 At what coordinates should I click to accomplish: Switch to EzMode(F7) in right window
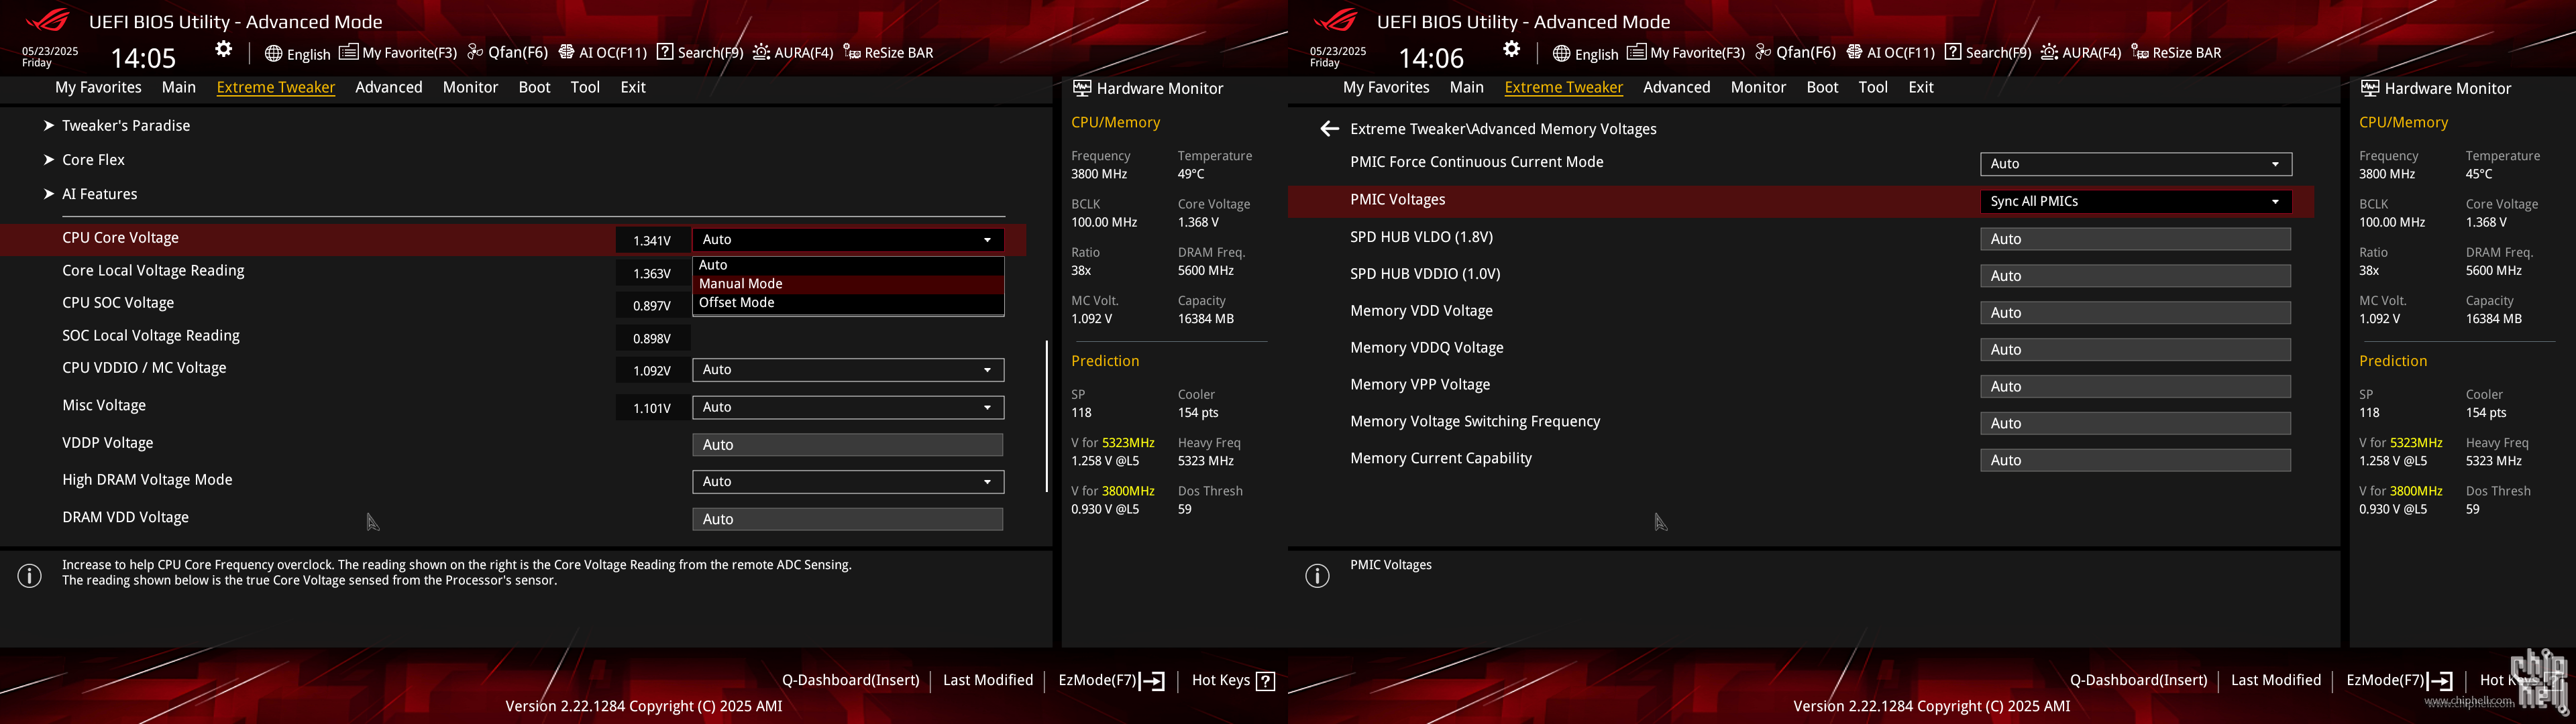pos(2399,681)
